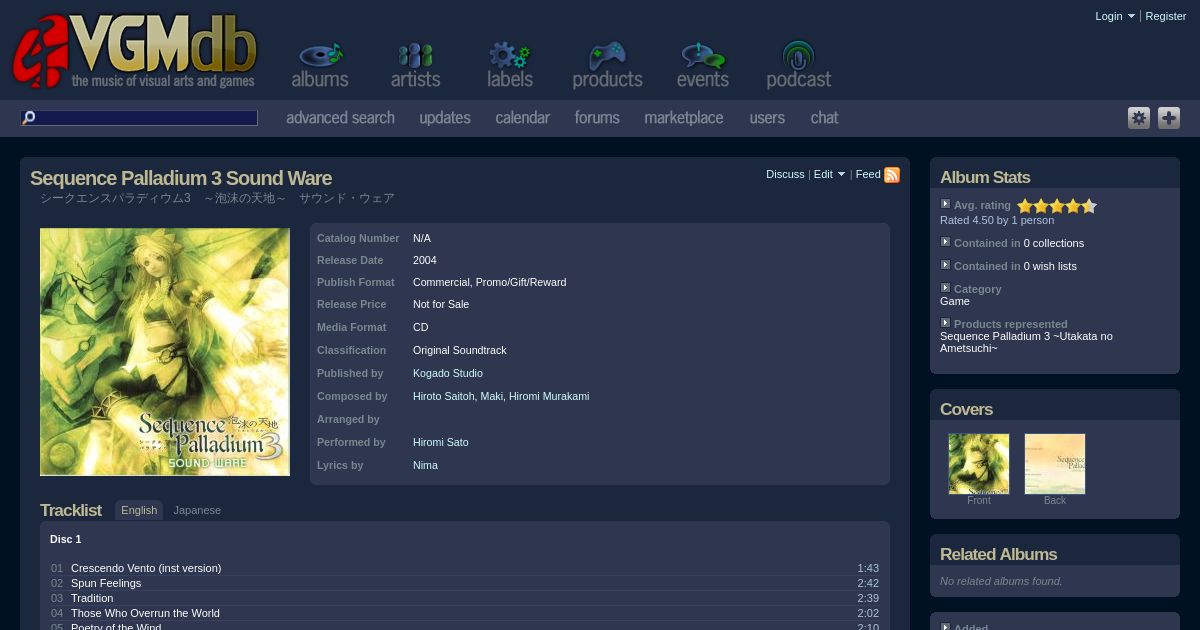1200x630 pixels.
Task: Open performer Hiromi Sato
Action: pos(441,442)
